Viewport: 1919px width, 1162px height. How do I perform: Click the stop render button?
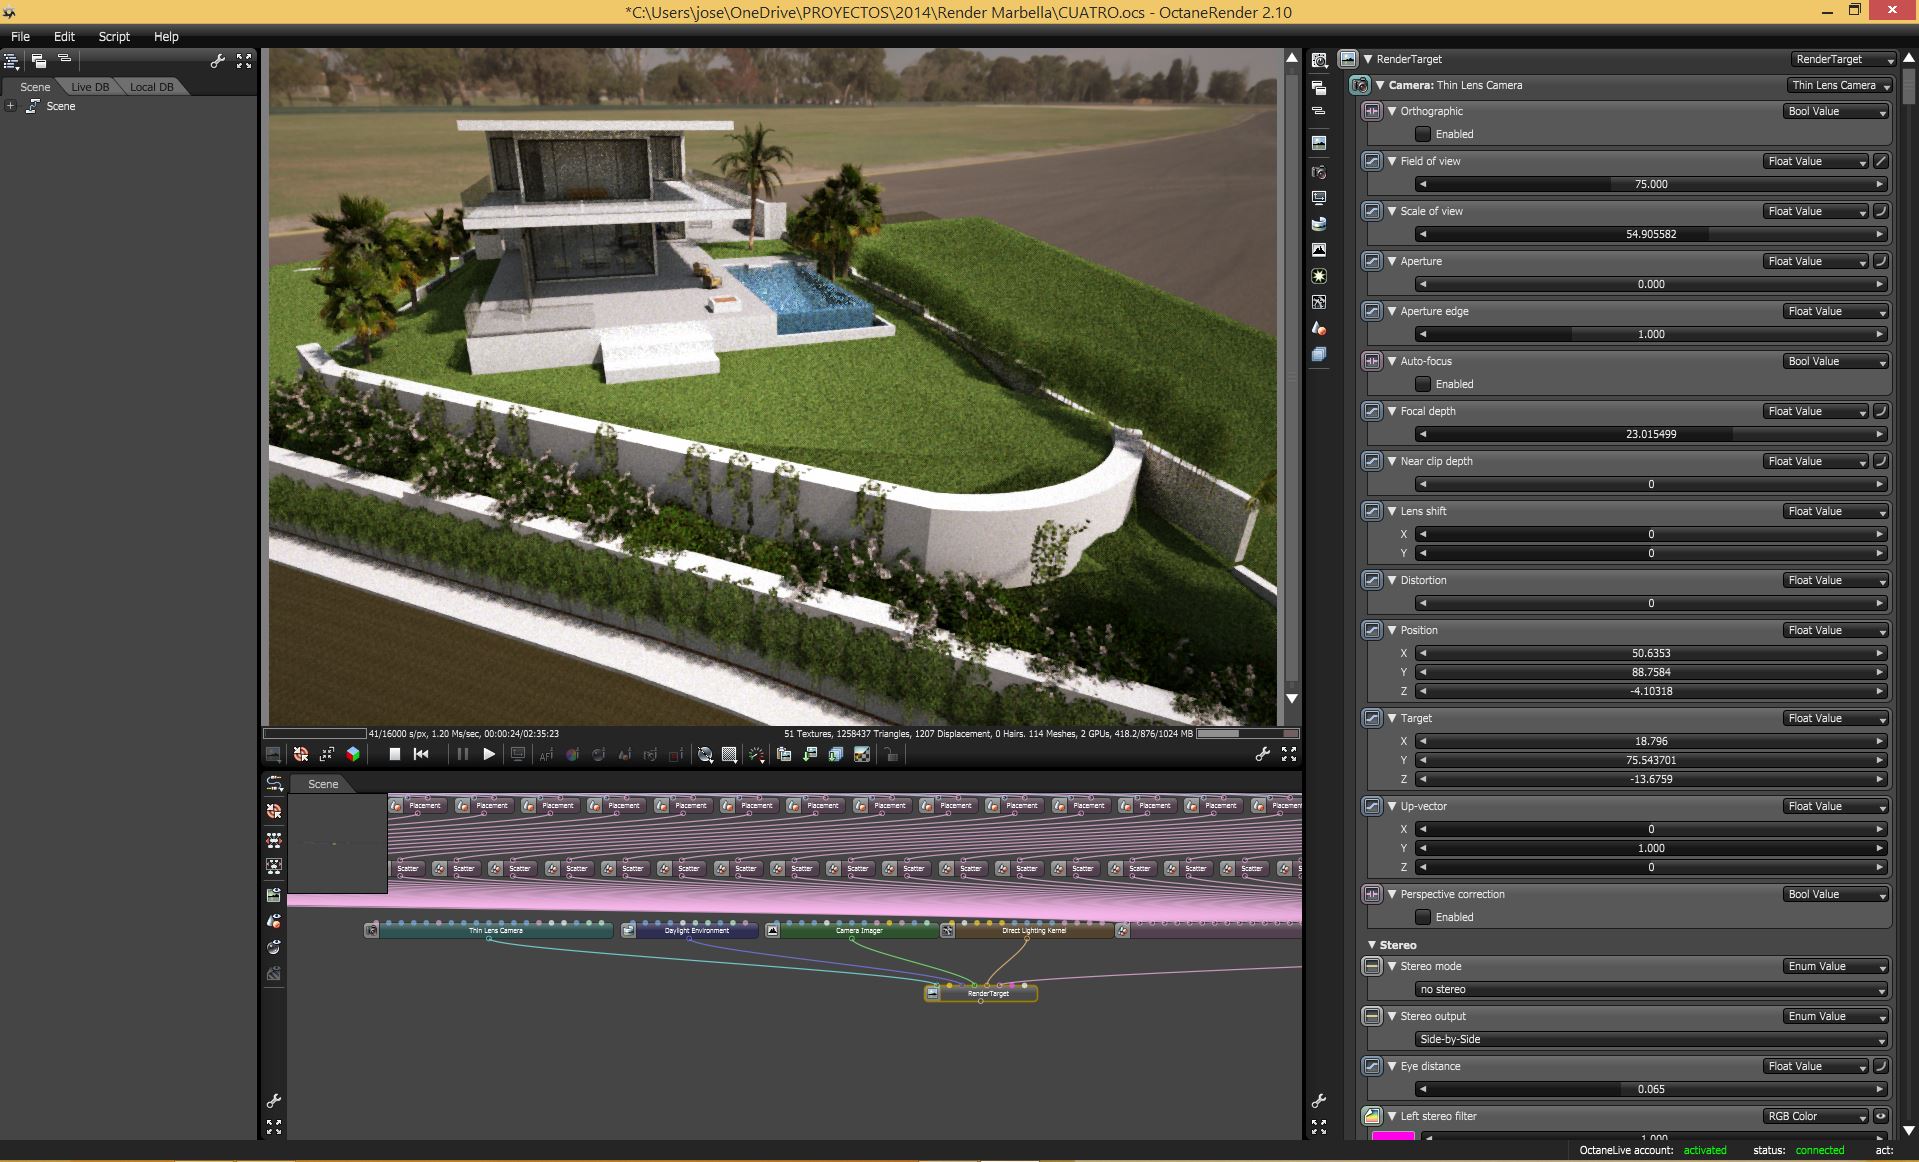point(394,755)
